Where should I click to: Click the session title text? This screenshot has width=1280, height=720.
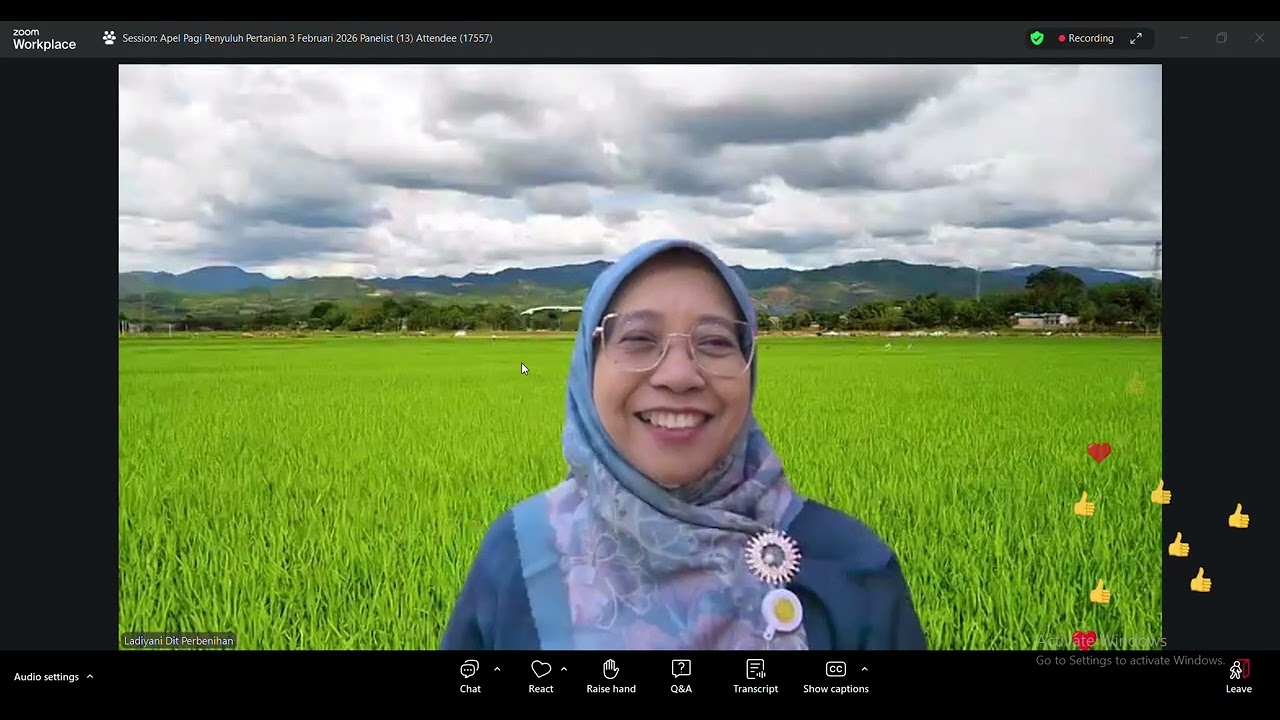click(x=307, y=38)
